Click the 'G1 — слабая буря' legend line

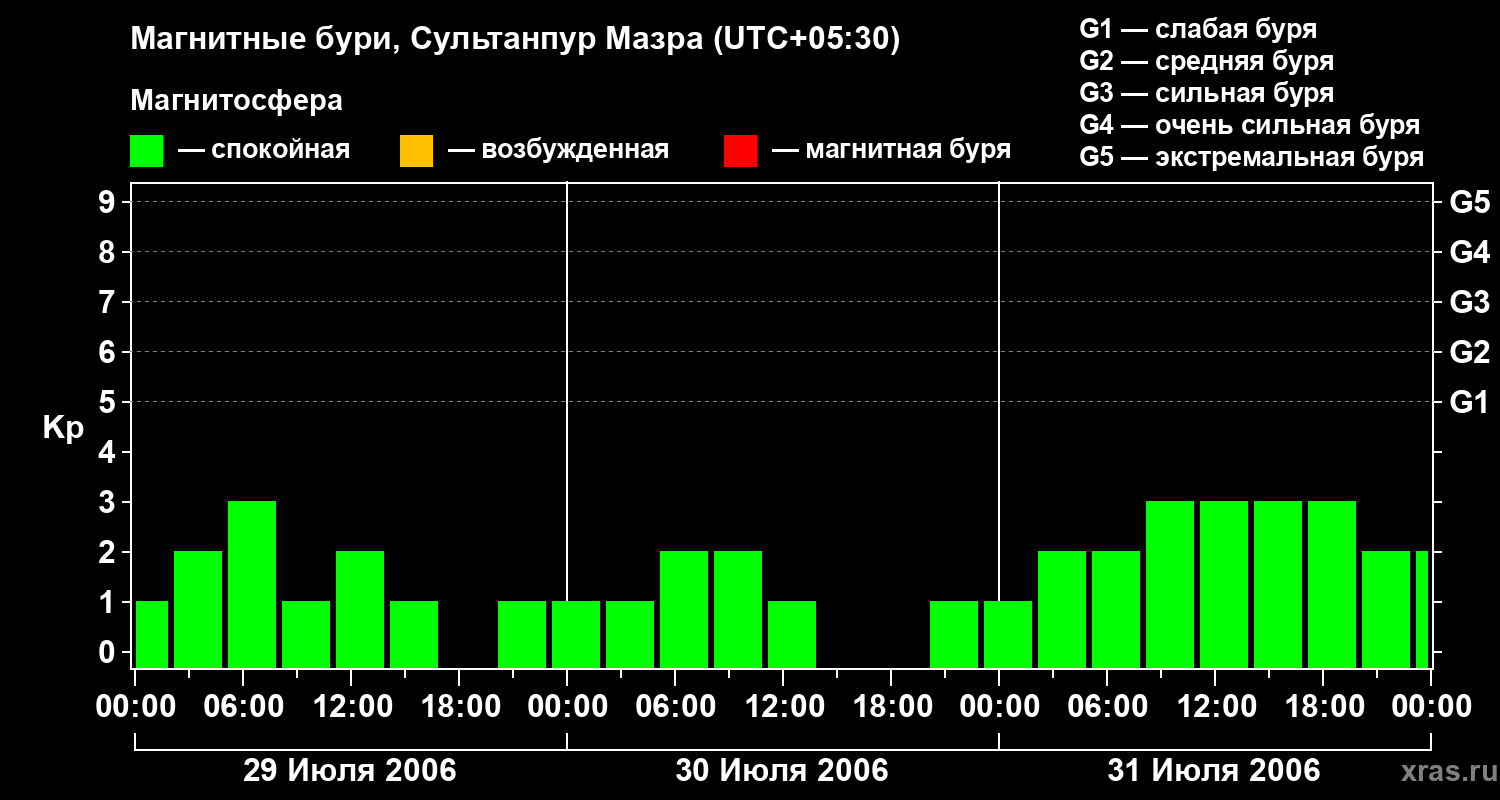pos(1198,29)
